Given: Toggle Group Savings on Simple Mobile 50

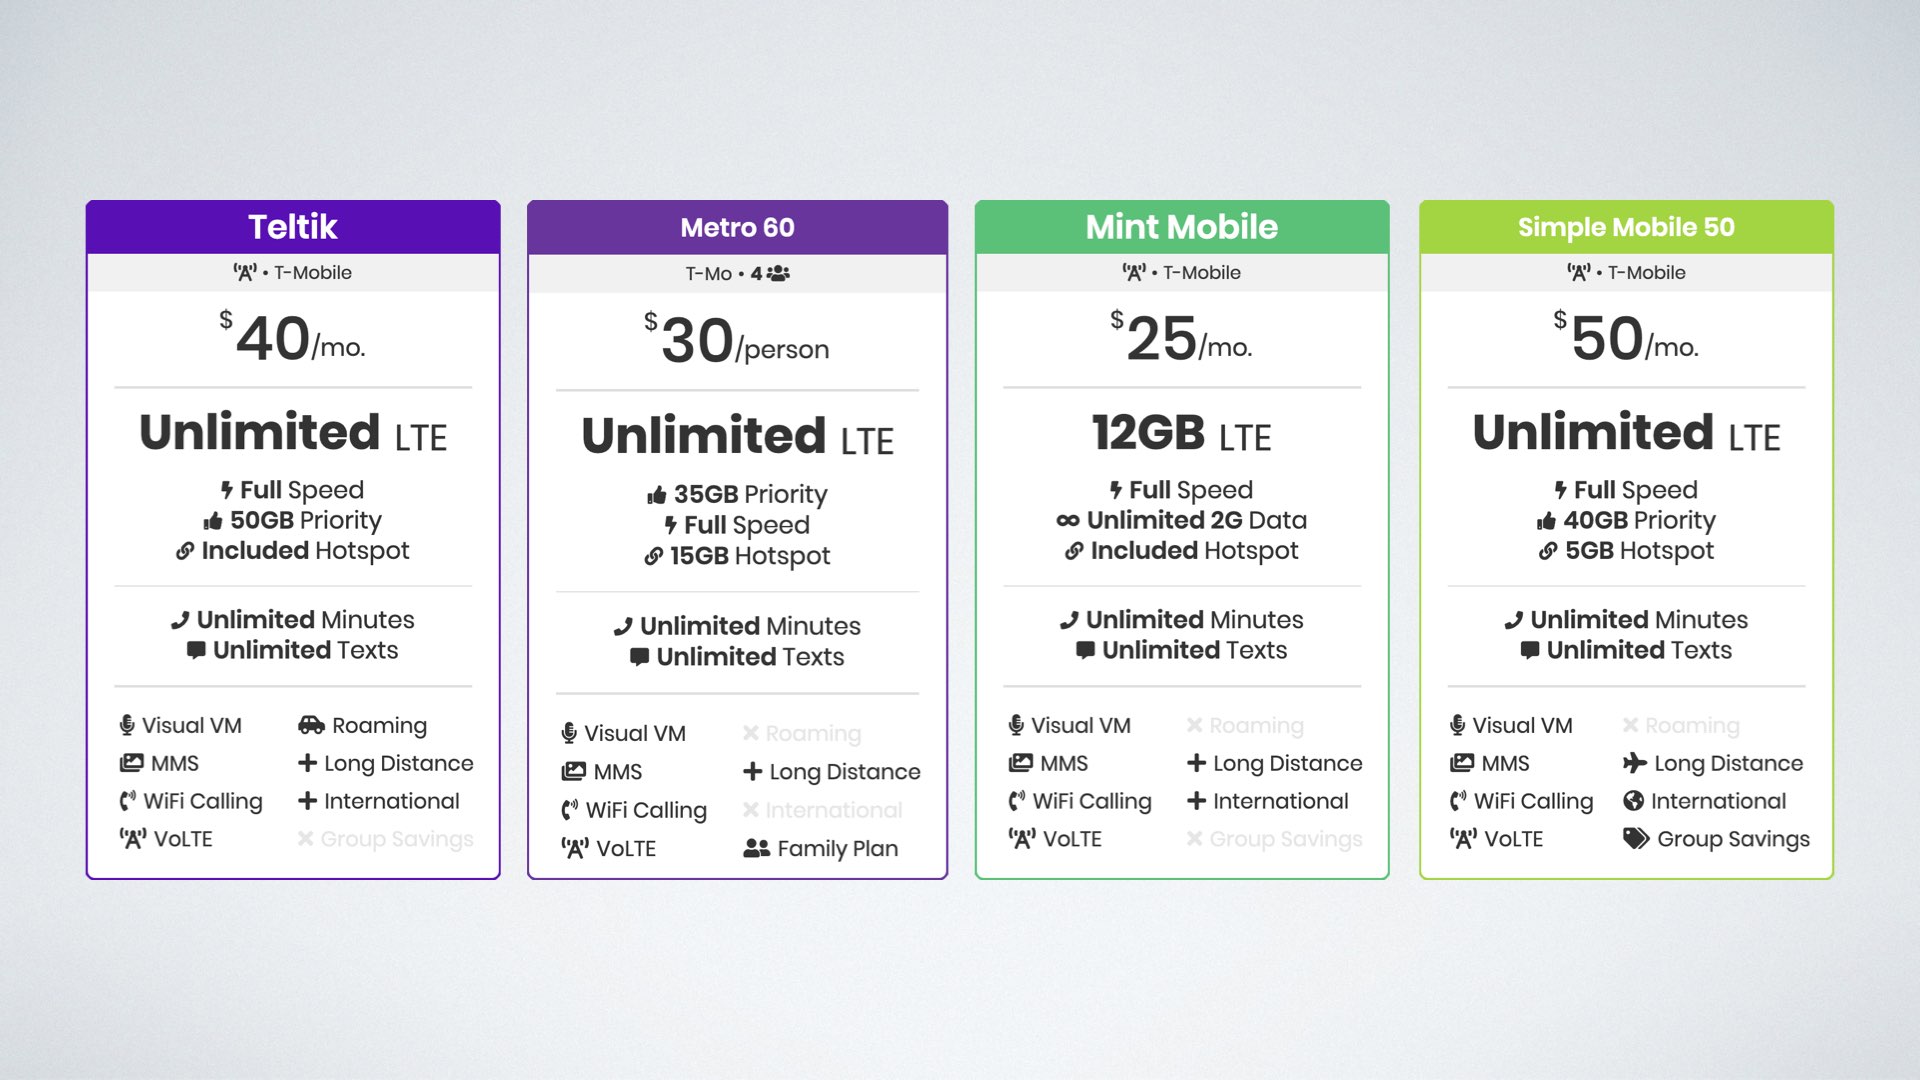Looking at the screenshot, I should 1717,837.
